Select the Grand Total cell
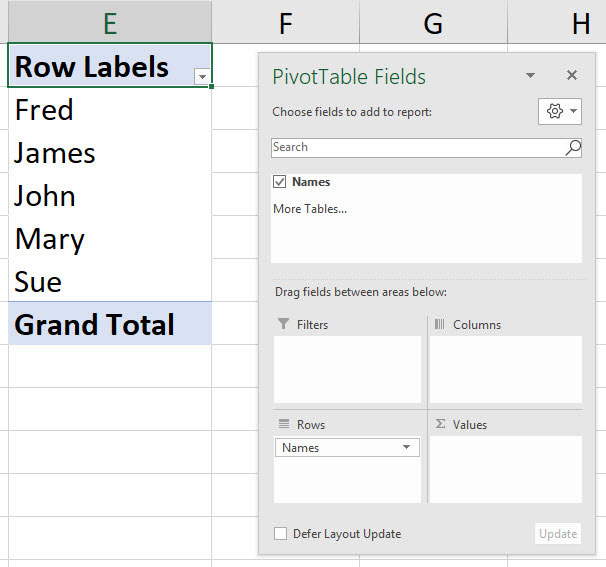 pyautogui.click(x=109, y=325)
